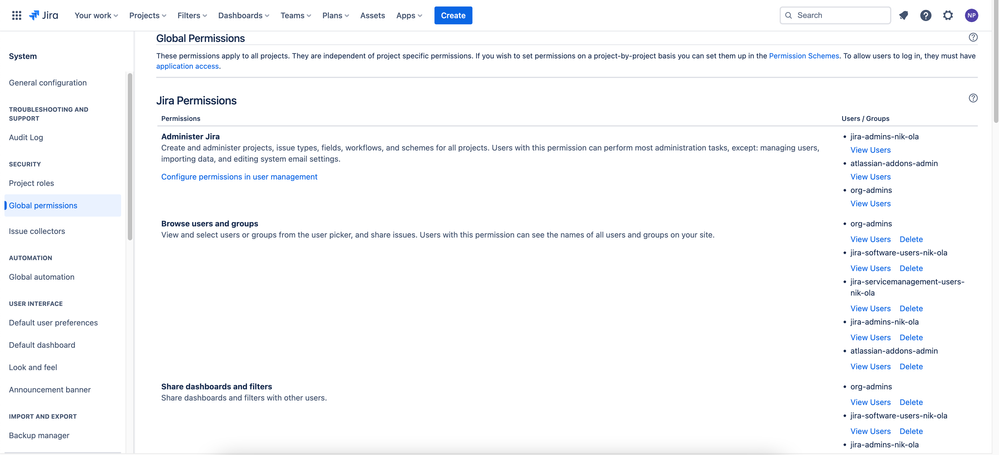Image resolution: width=999 pixels, height=455 pixels.
Task: Delete jira-admins-nik-ola from Browse users
Action: point(911,338)
